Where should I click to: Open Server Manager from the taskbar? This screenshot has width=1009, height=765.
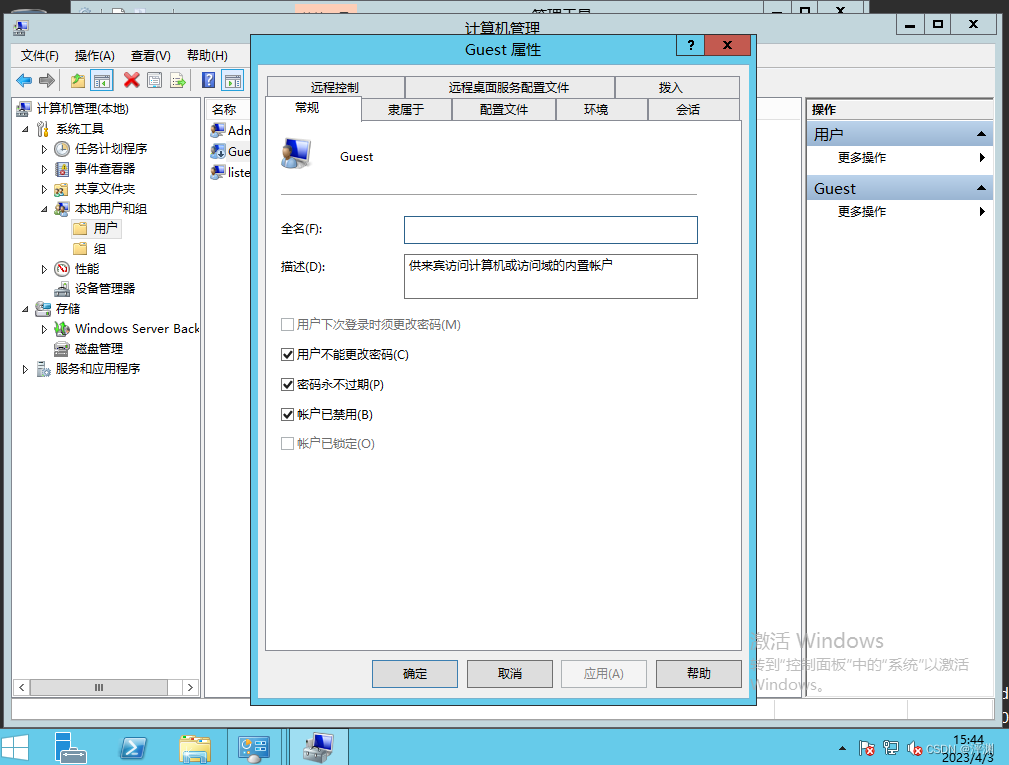click(x=70, y=748)
